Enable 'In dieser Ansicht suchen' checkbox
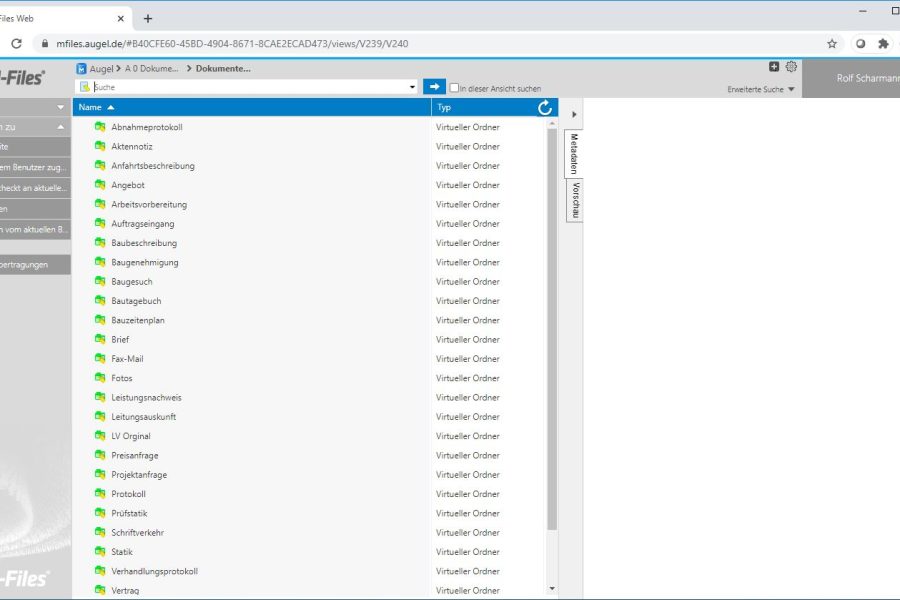The height and width of the screenshot is (600, 900). tap(455, 88)
